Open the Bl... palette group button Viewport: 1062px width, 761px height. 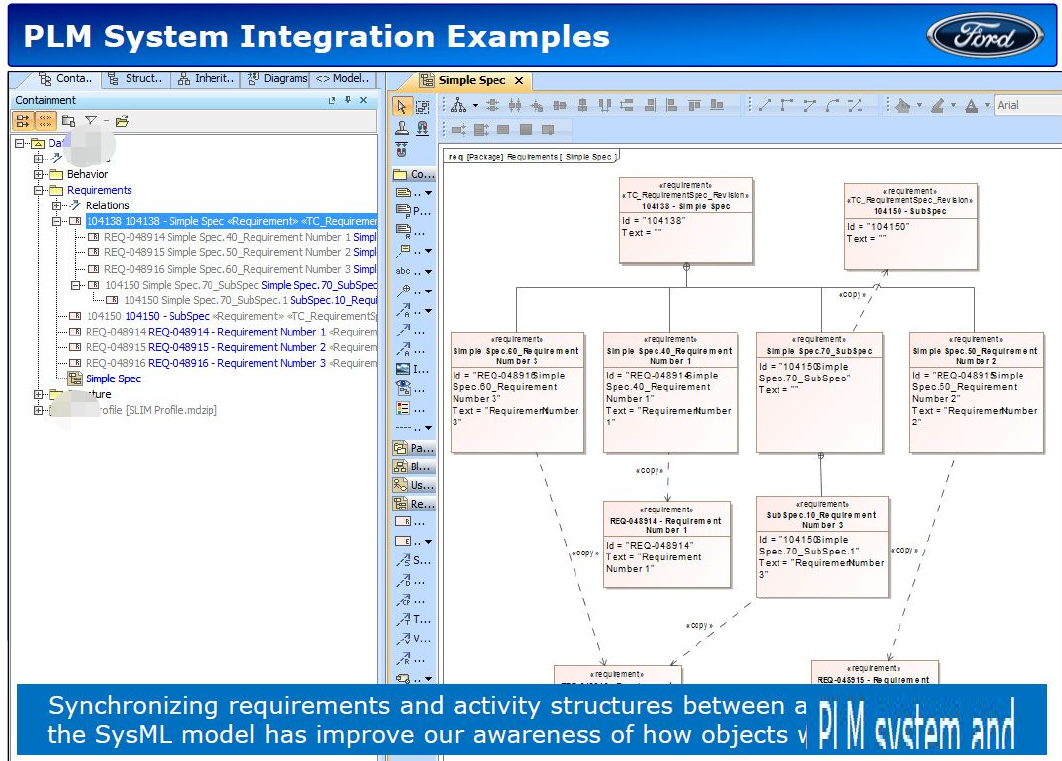coord(415,466)
